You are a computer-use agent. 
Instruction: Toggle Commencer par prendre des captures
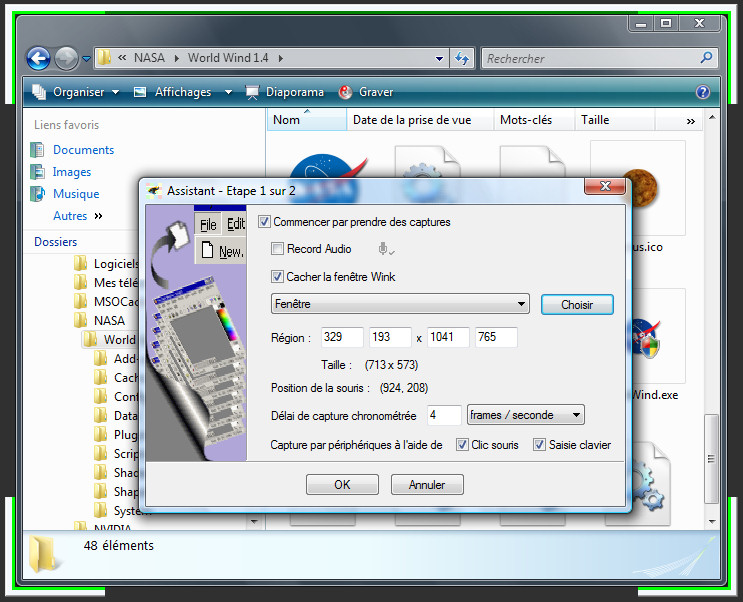(x=264, y=221)
